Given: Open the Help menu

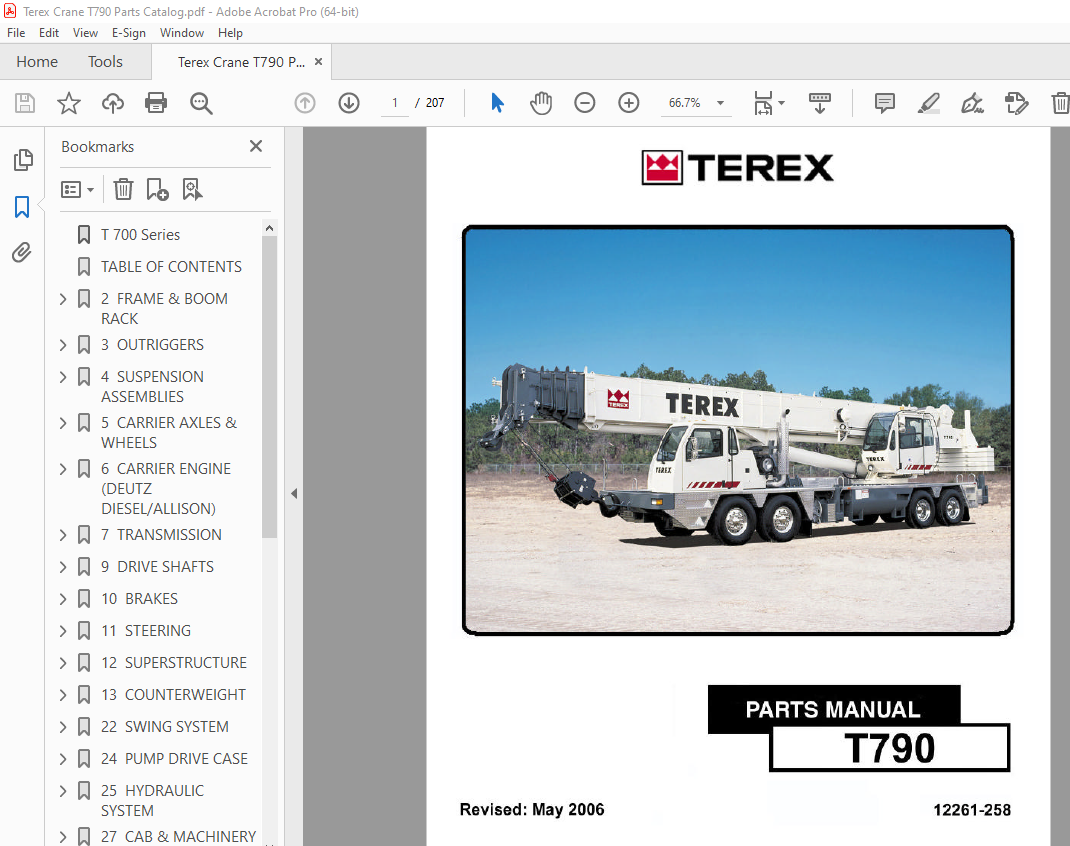Looking at the screenshot, I should 230,33.
